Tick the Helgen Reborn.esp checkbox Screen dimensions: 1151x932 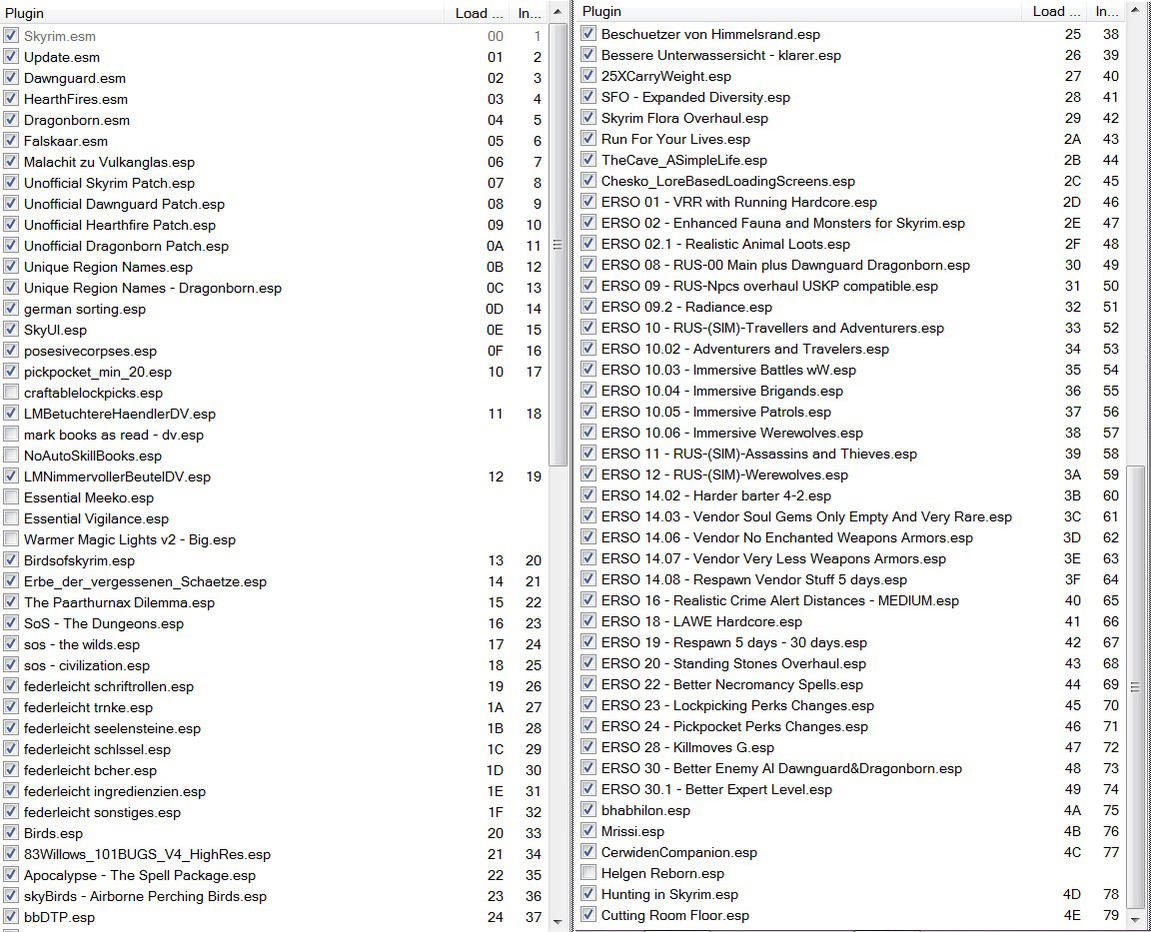pos(588,873)
